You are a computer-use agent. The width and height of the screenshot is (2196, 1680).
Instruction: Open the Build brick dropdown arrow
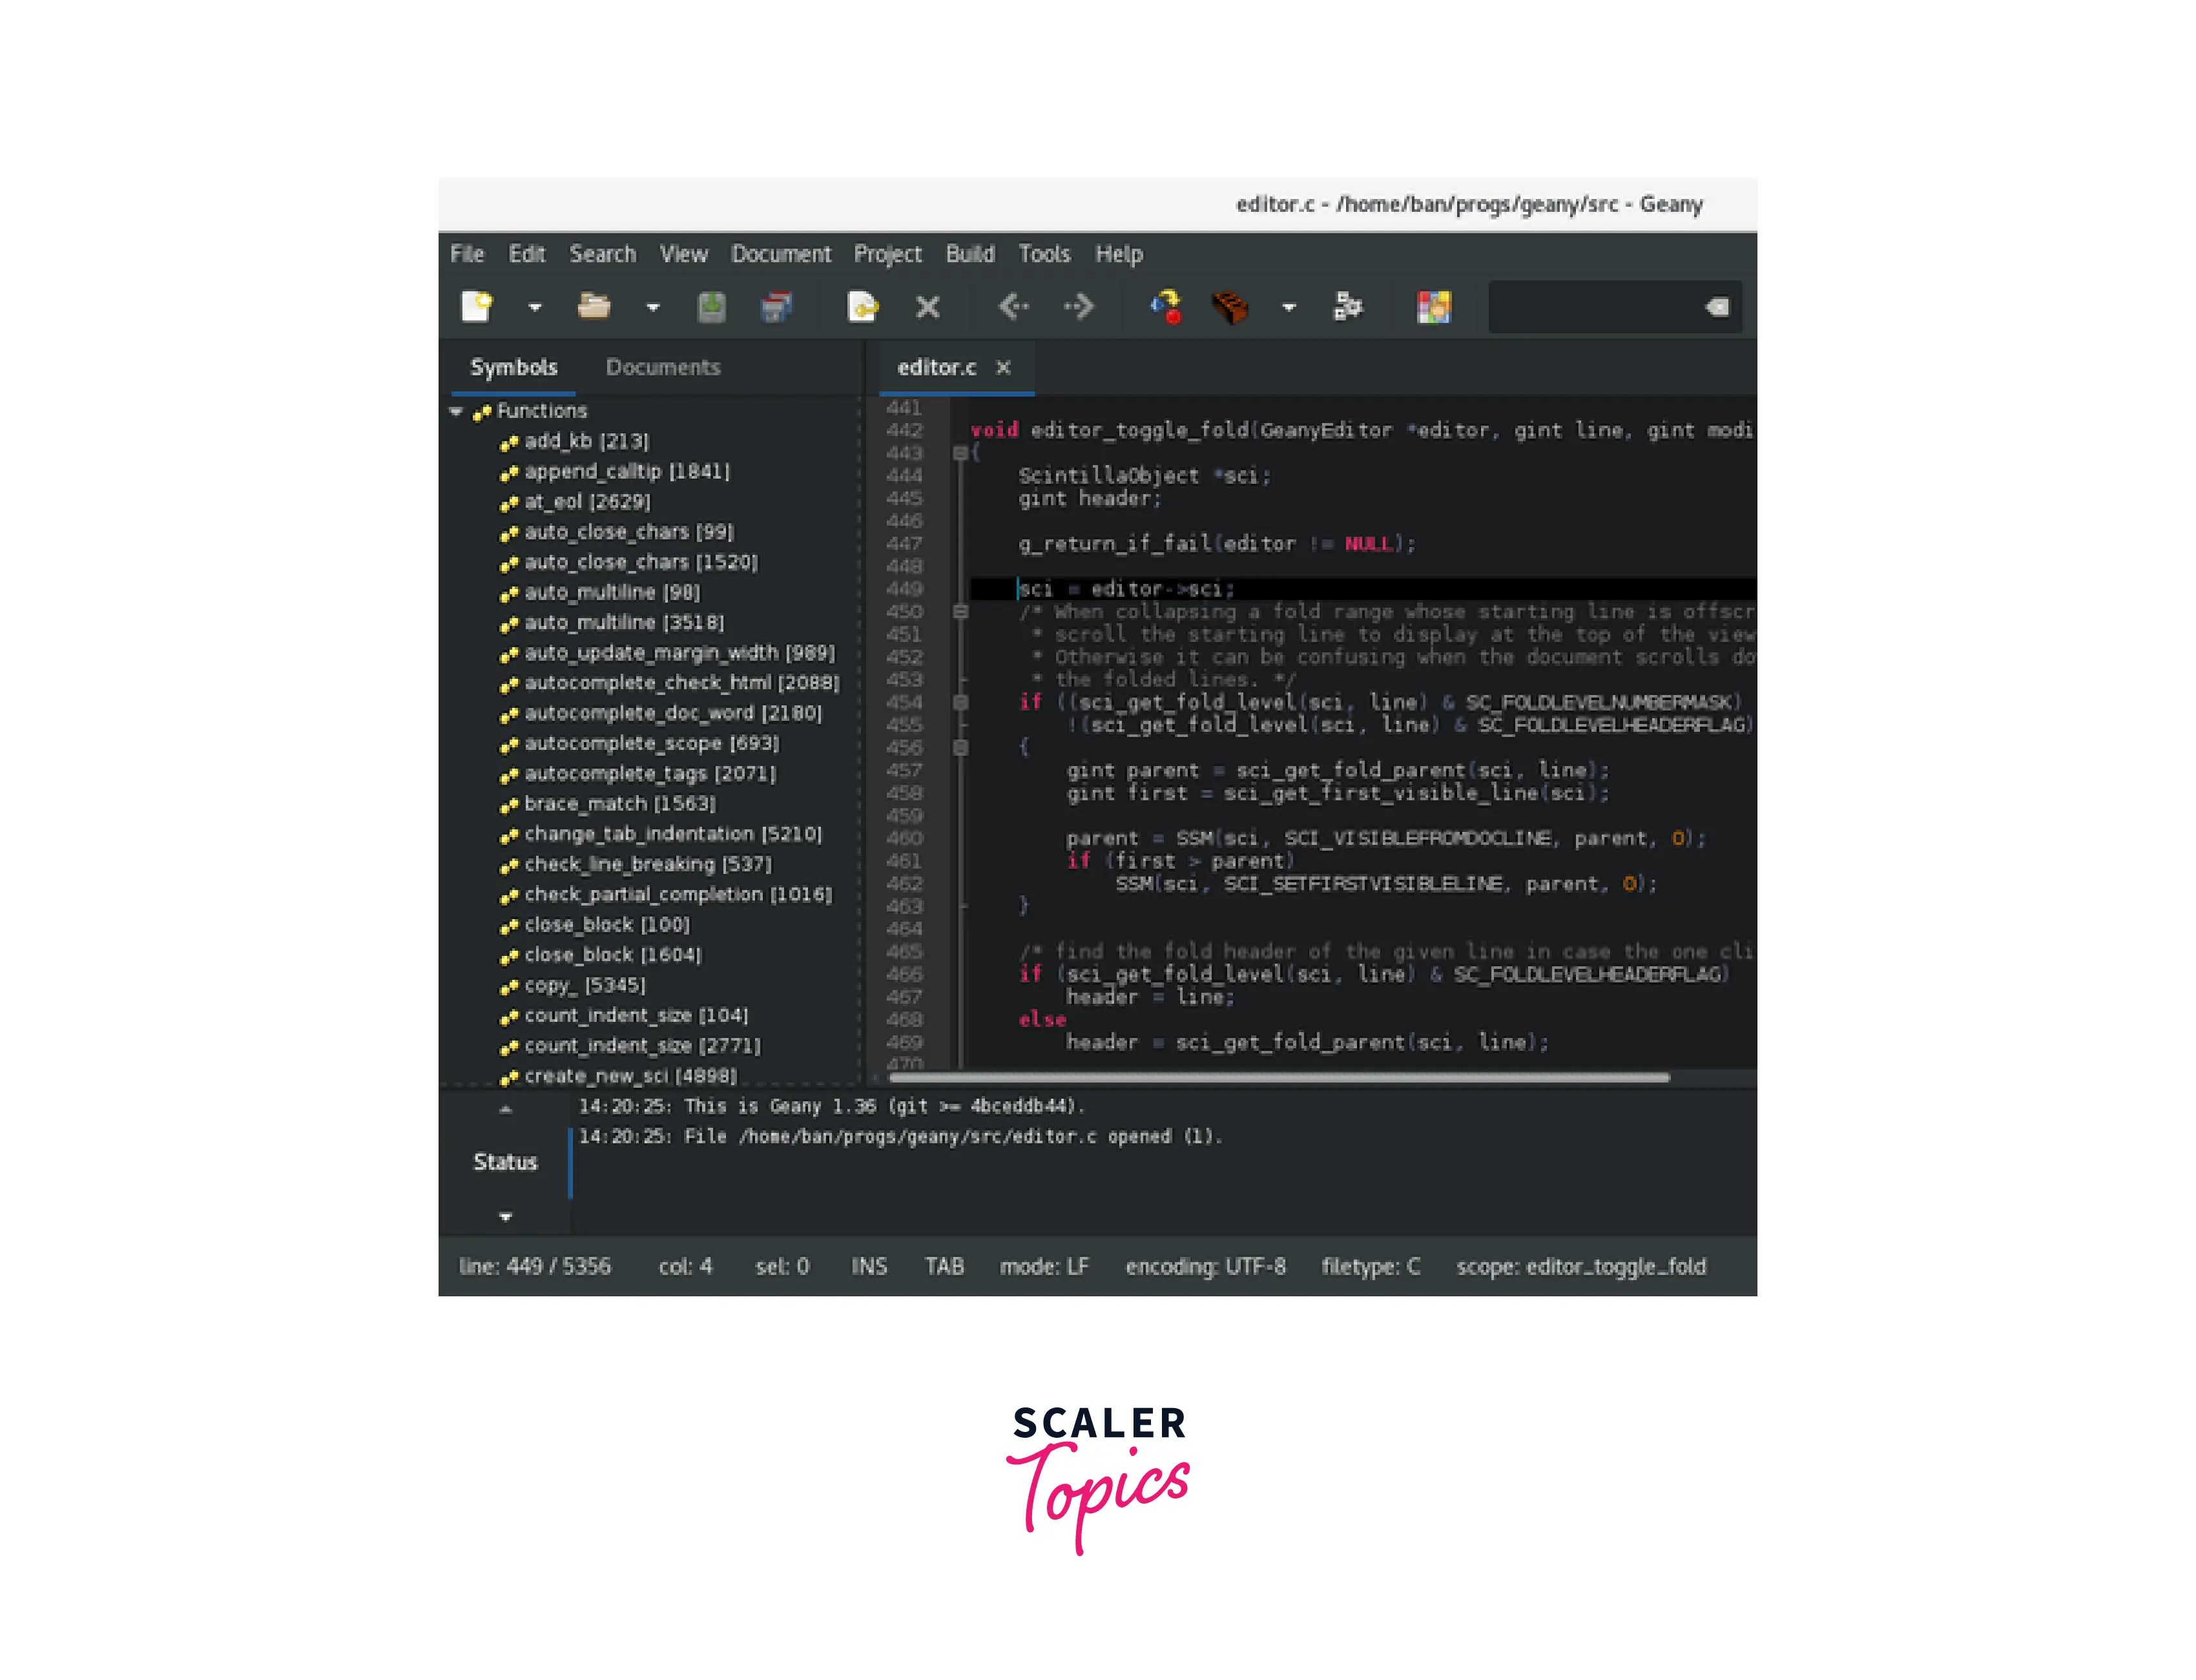click(1289, 308)
